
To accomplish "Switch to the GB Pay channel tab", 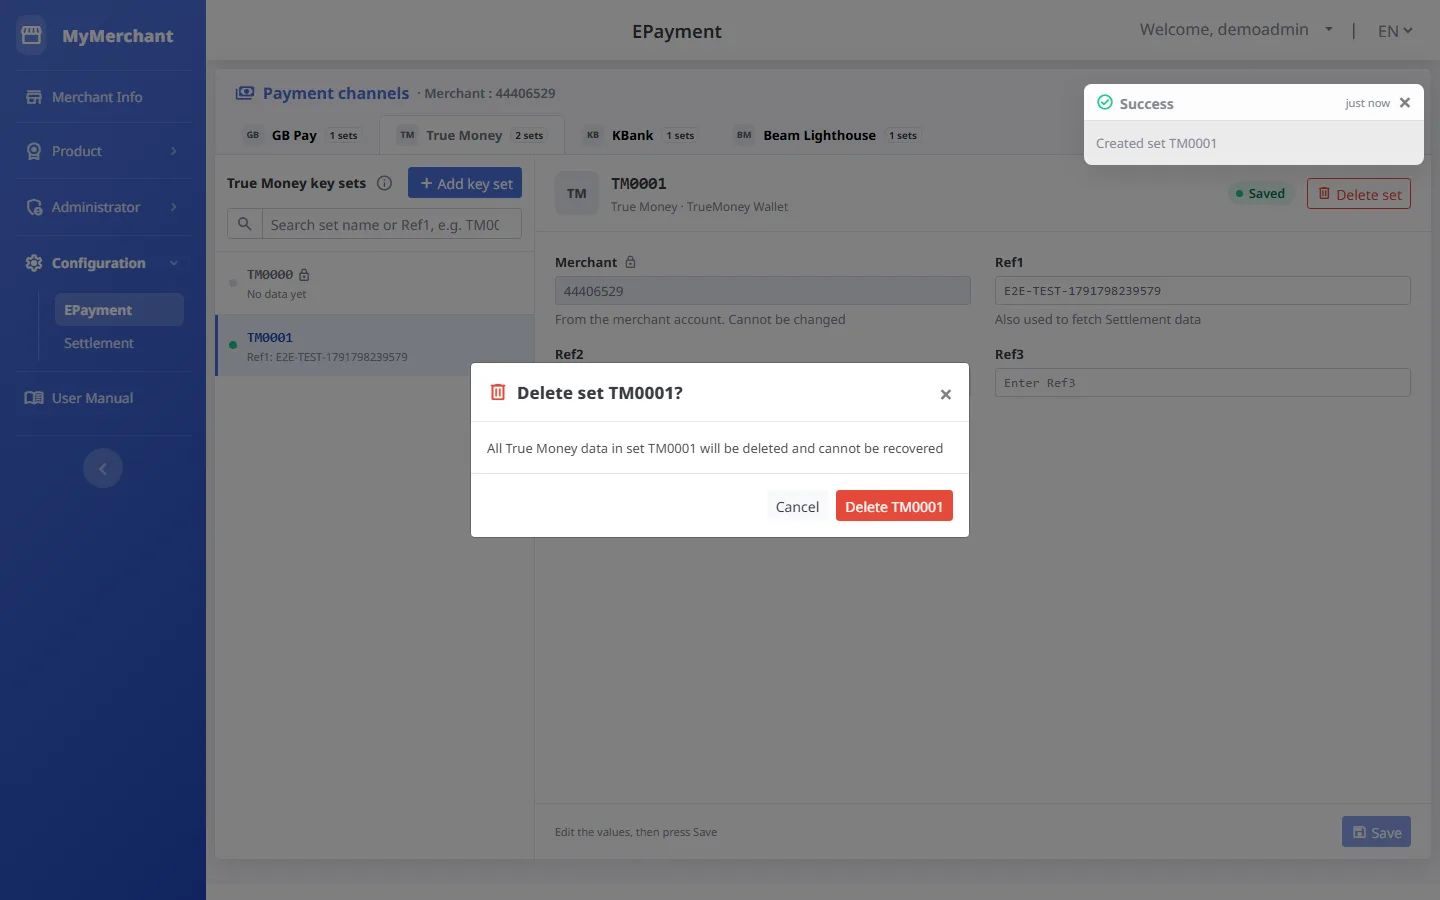I will click(302, 135).
